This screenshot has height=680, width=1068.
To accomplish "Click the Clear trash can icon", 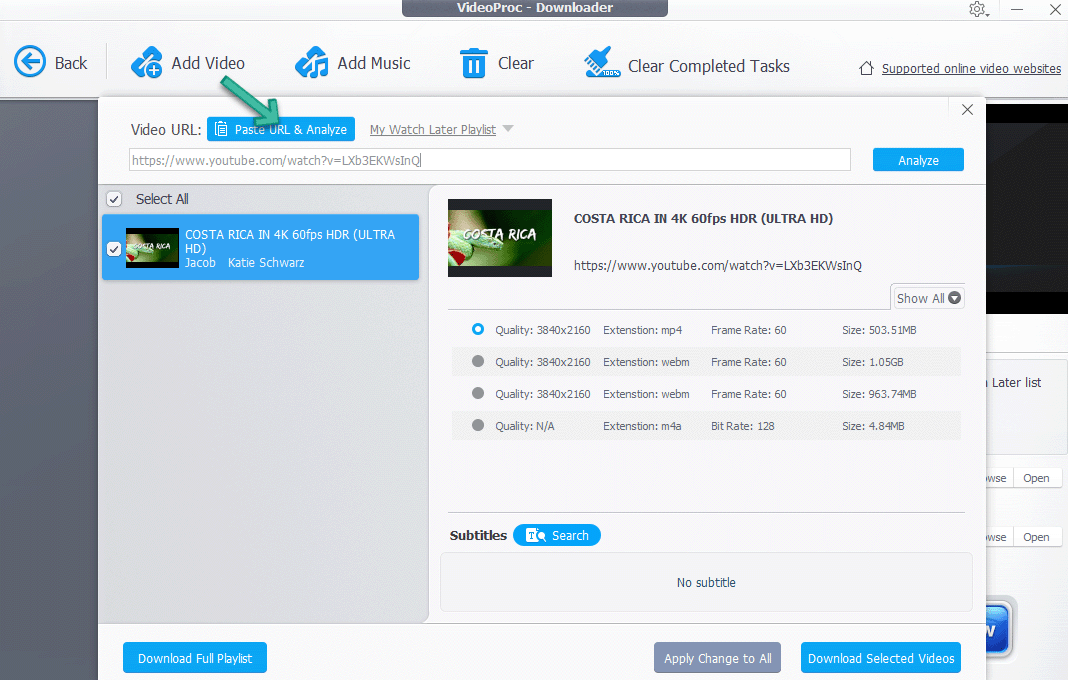I will pyautogui.click(x=473, y=63).
